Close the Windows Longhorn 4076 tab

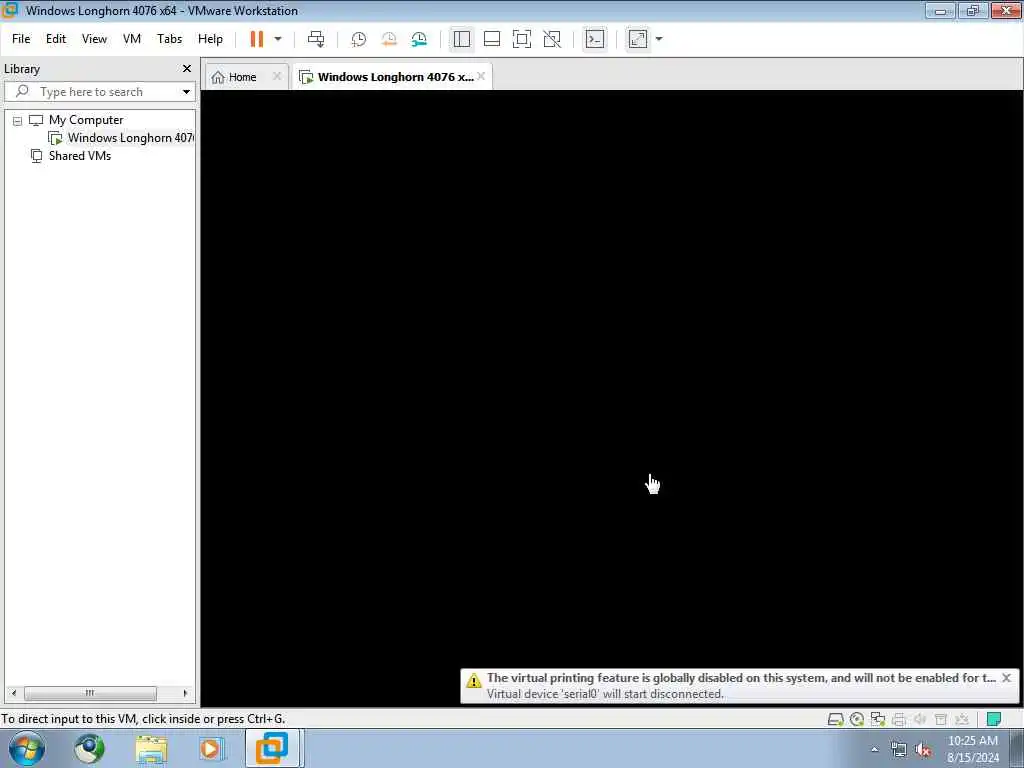point(481,76)
